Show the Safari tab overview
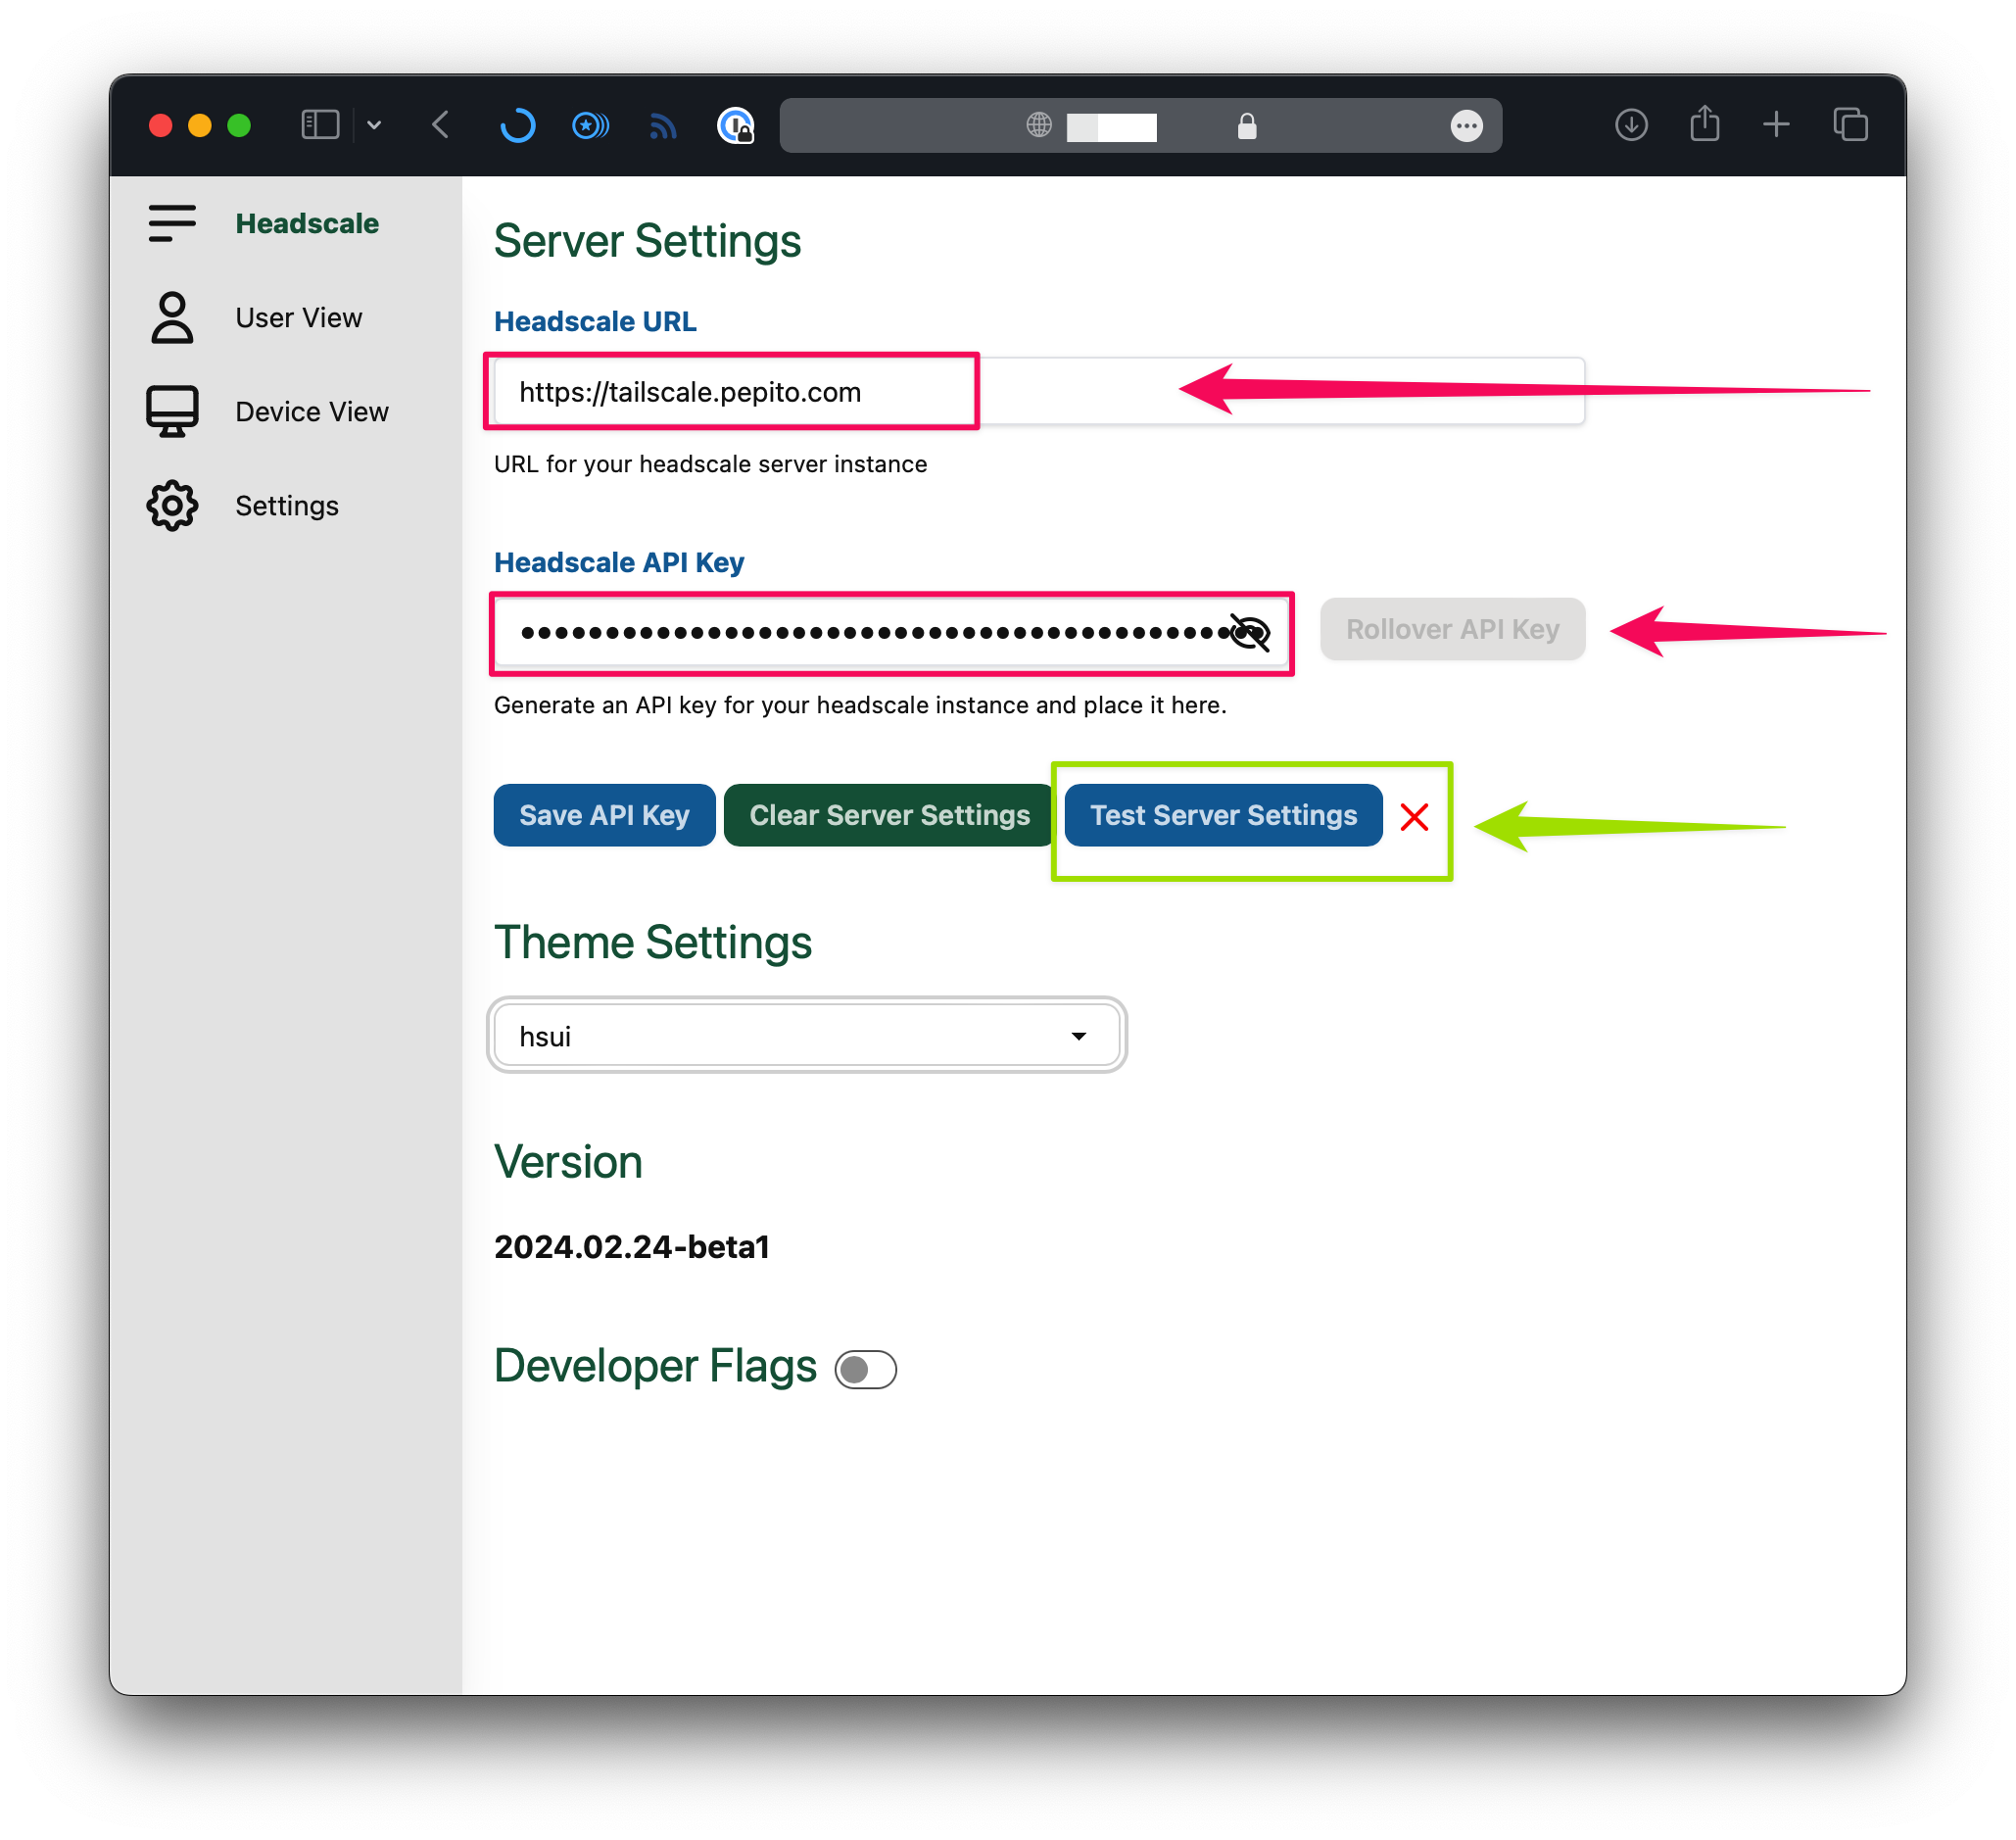The width and height of the screenshot is (2016, 1840). (1850, 125)
